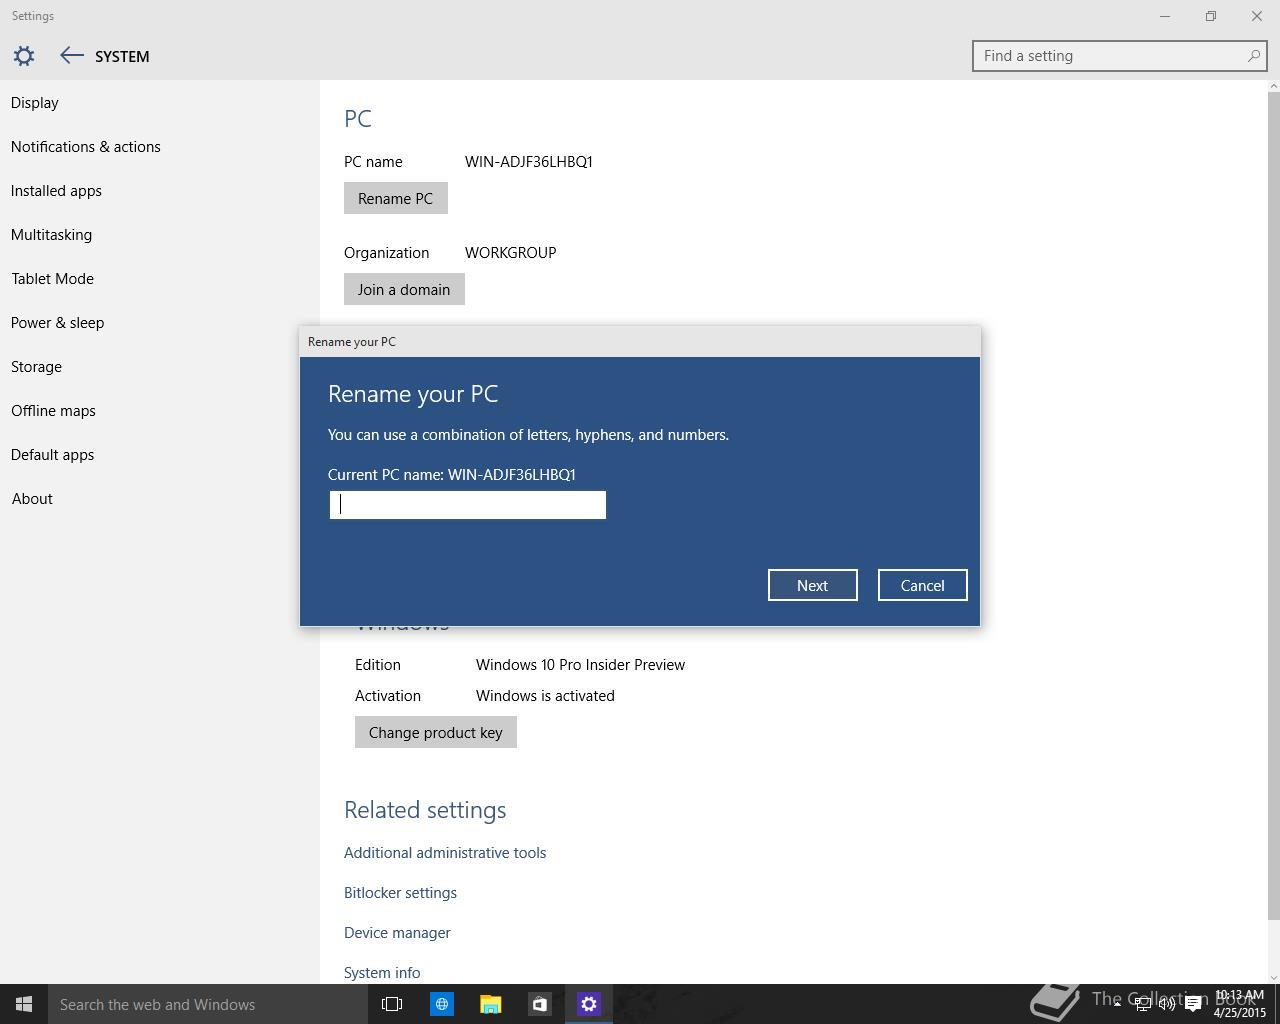This screenshot has height=1024, width=1280.
Task: Click the Rename PC button
Action: 395,198
